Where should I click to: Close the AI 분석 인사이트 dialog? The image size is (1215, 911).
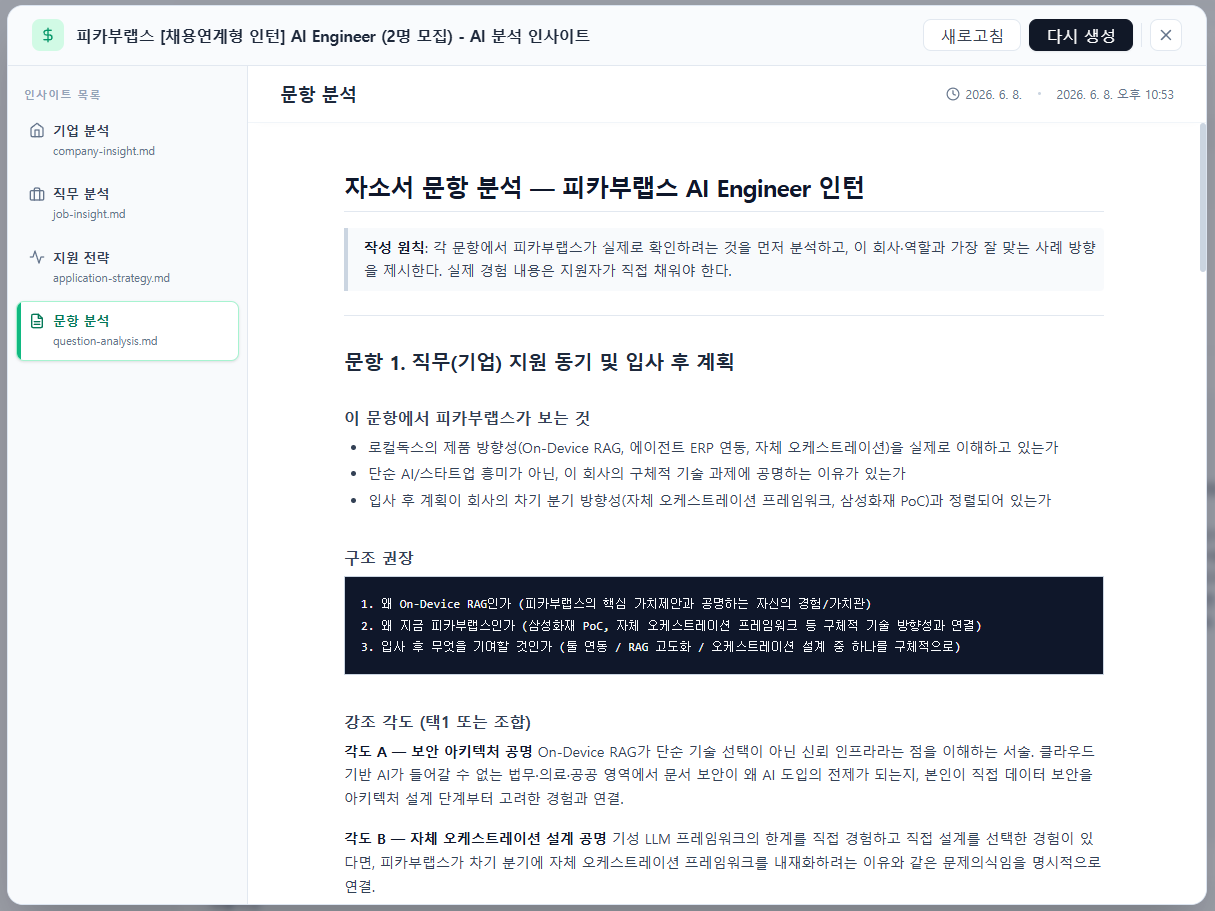tap(1166, 35)
